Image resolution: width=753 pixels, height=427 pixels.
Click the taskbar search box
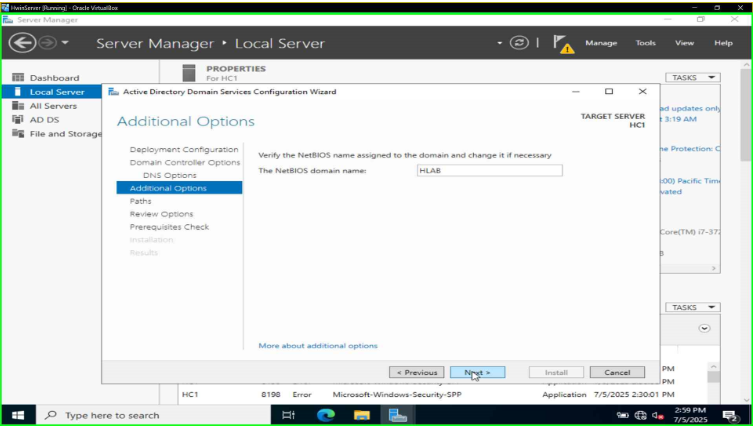point(154,415)
